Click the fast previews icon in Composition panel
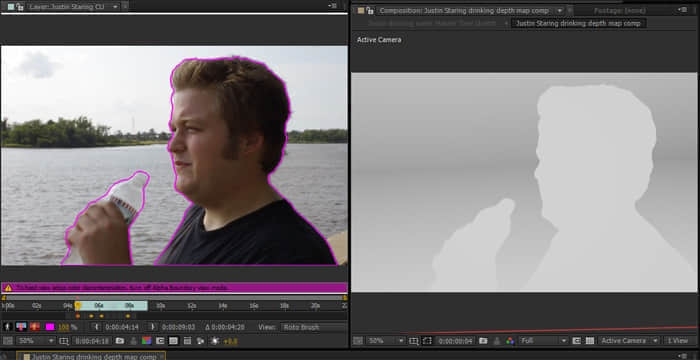This screenshot has height=360, width=700. click(576, 341)
